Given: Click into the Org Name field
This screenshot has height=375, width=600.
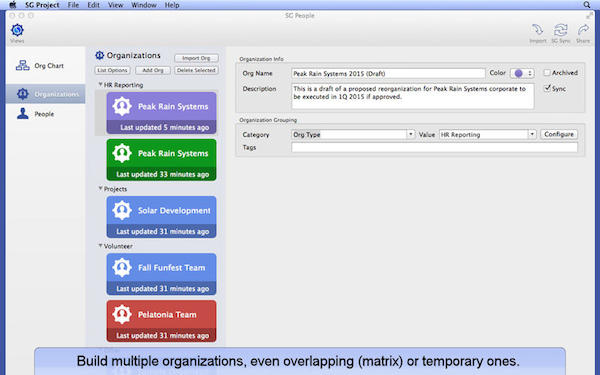Looking at the screenshot, I should coord(388,73).
